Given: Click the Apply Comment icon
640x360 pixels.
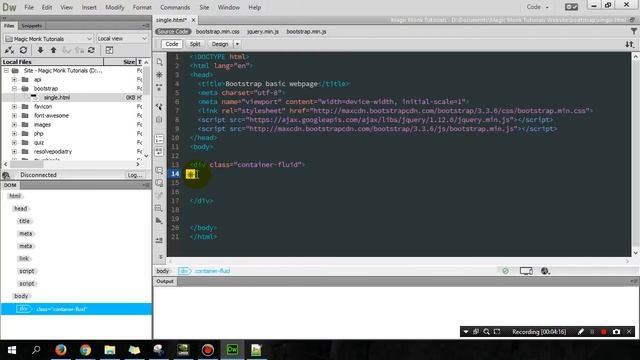Looking at the screenshot, I should click(x=159, y=171).
